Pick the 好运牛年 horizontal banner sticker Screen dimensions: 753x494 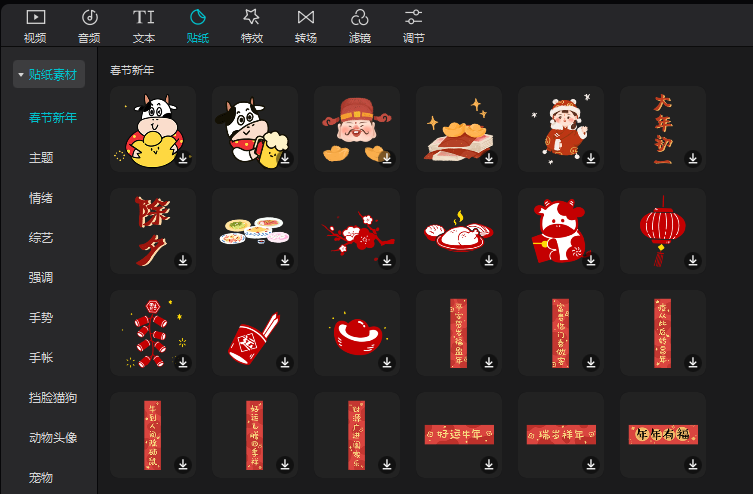(x=458, y=434)
